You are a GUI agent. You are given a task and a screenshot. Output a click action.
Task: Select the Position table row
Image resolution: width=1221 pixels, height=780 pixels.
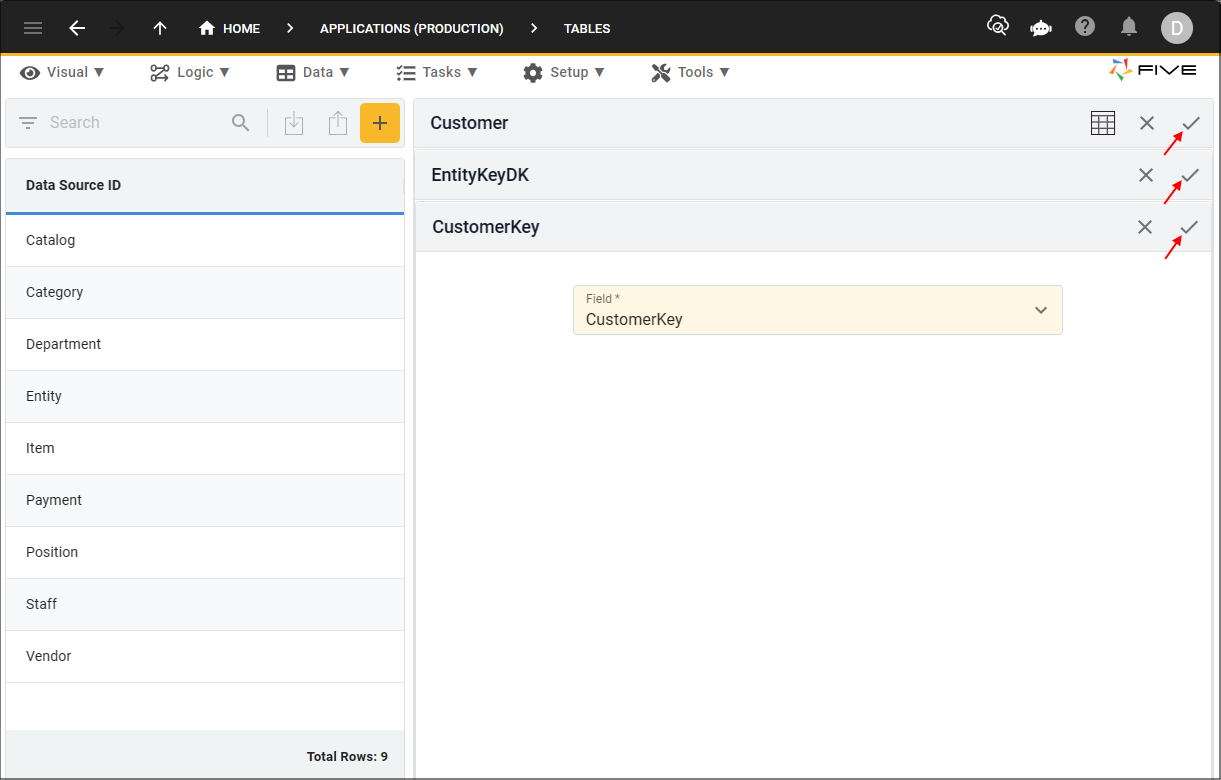coord(205,552)
